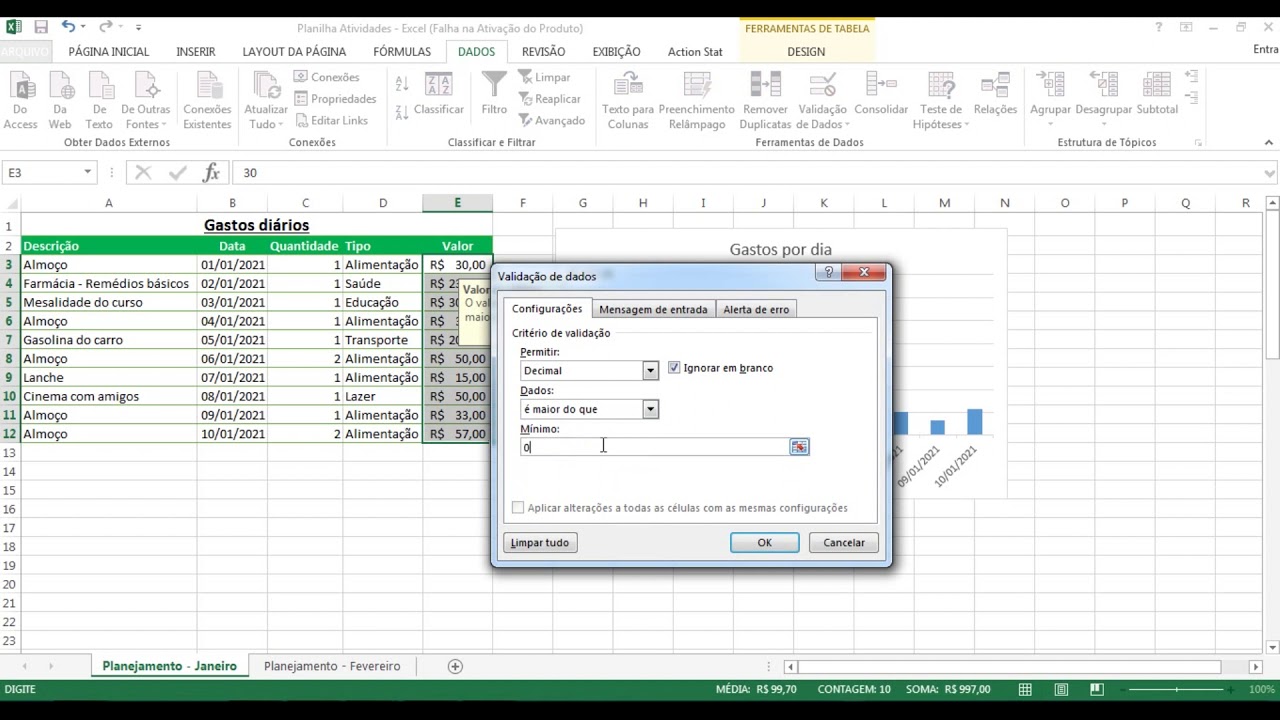The image size is (1280, 720).
Task: Click the Filtro funnel icon
Action: click(x=494, y=86)
